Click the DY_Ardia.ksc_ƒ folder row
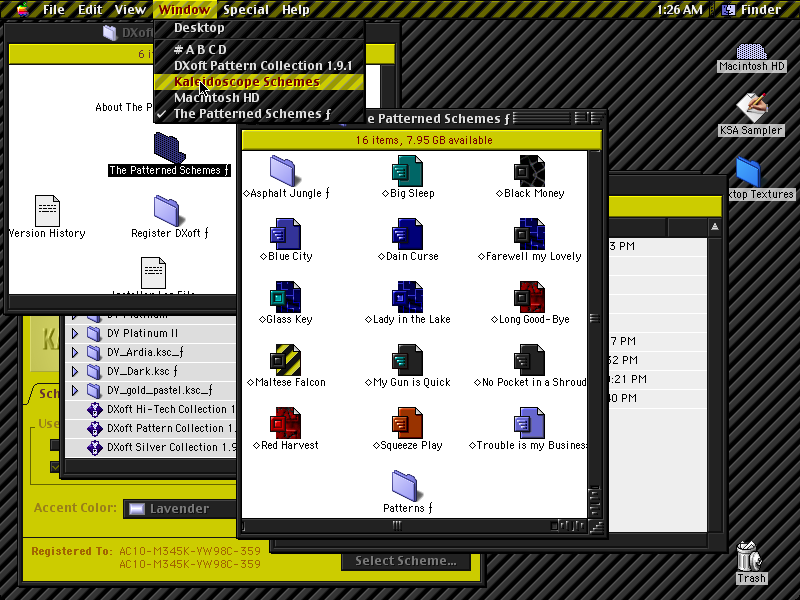 pos(151,352)
